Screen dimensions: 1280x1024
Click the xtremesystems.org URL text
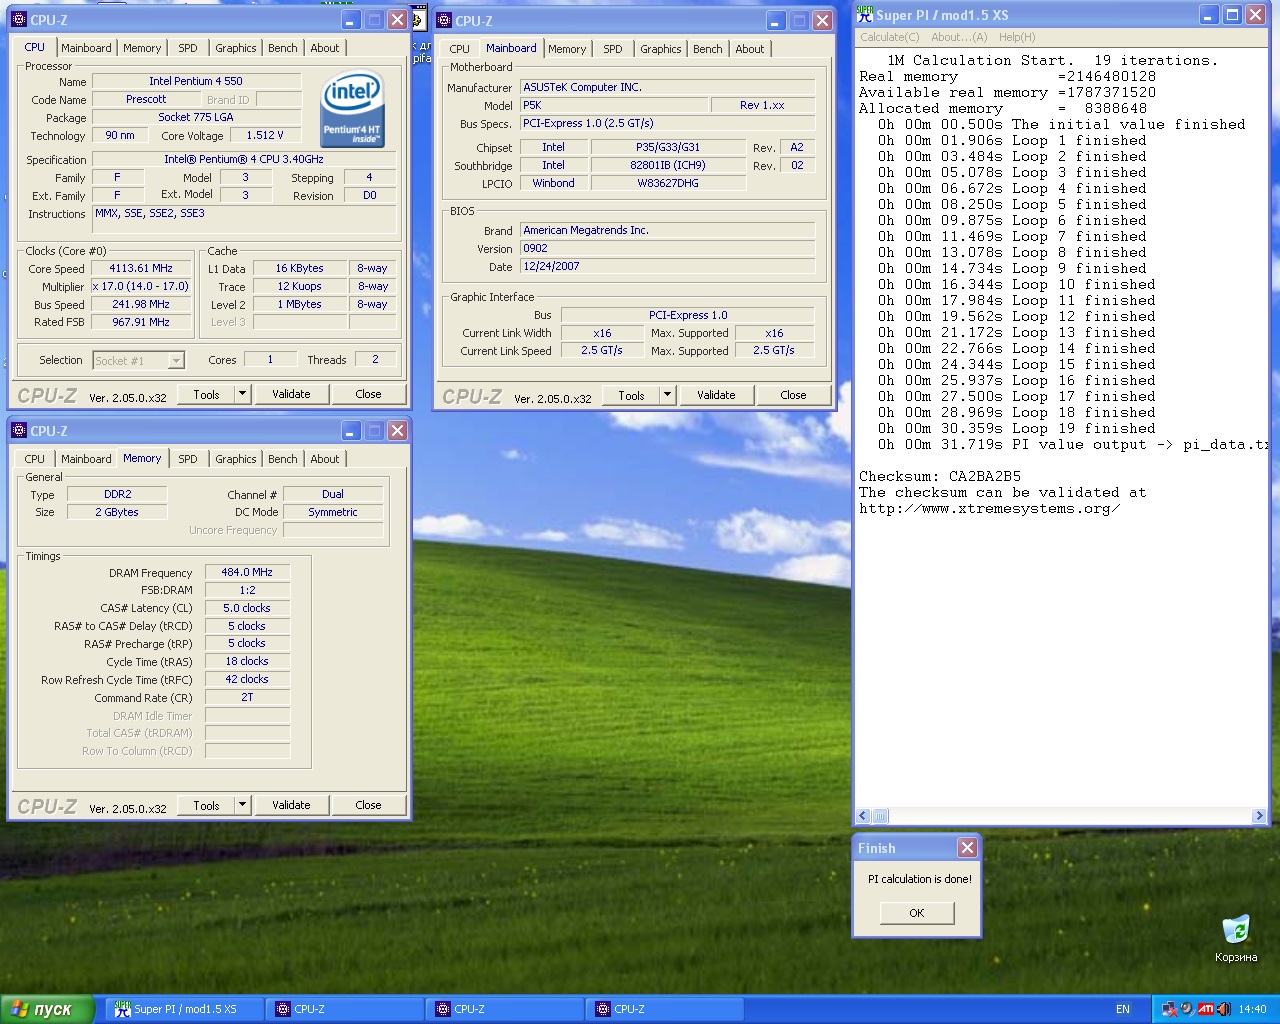tap(989, 508)
